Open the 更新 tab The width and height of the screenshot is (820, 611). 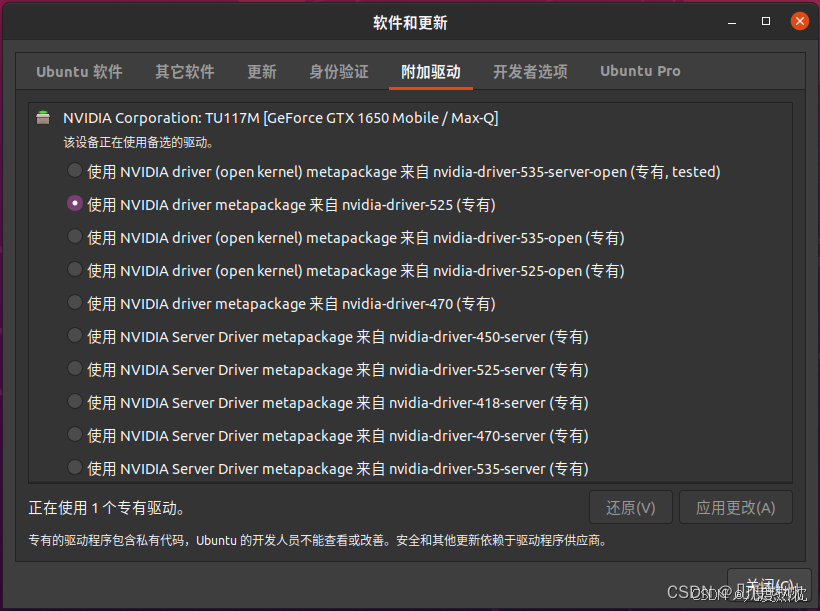[261, 72]
